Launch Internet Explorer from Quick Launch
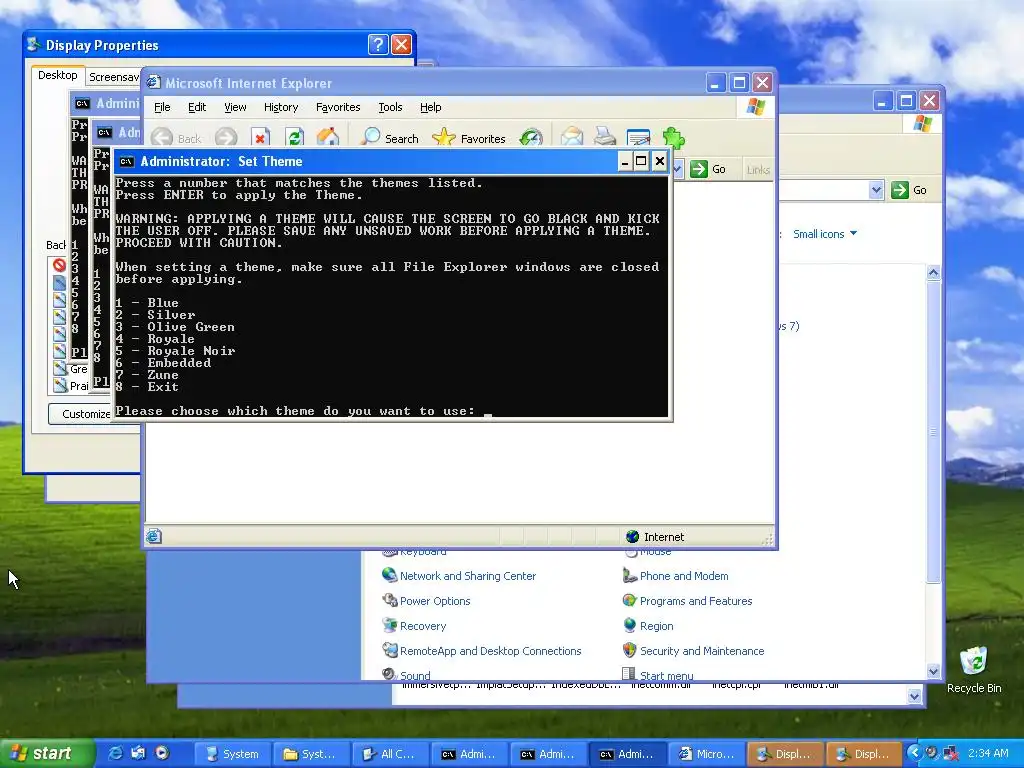The height and width of the screenshot is (768, 1024). click(x=115, y=753)
